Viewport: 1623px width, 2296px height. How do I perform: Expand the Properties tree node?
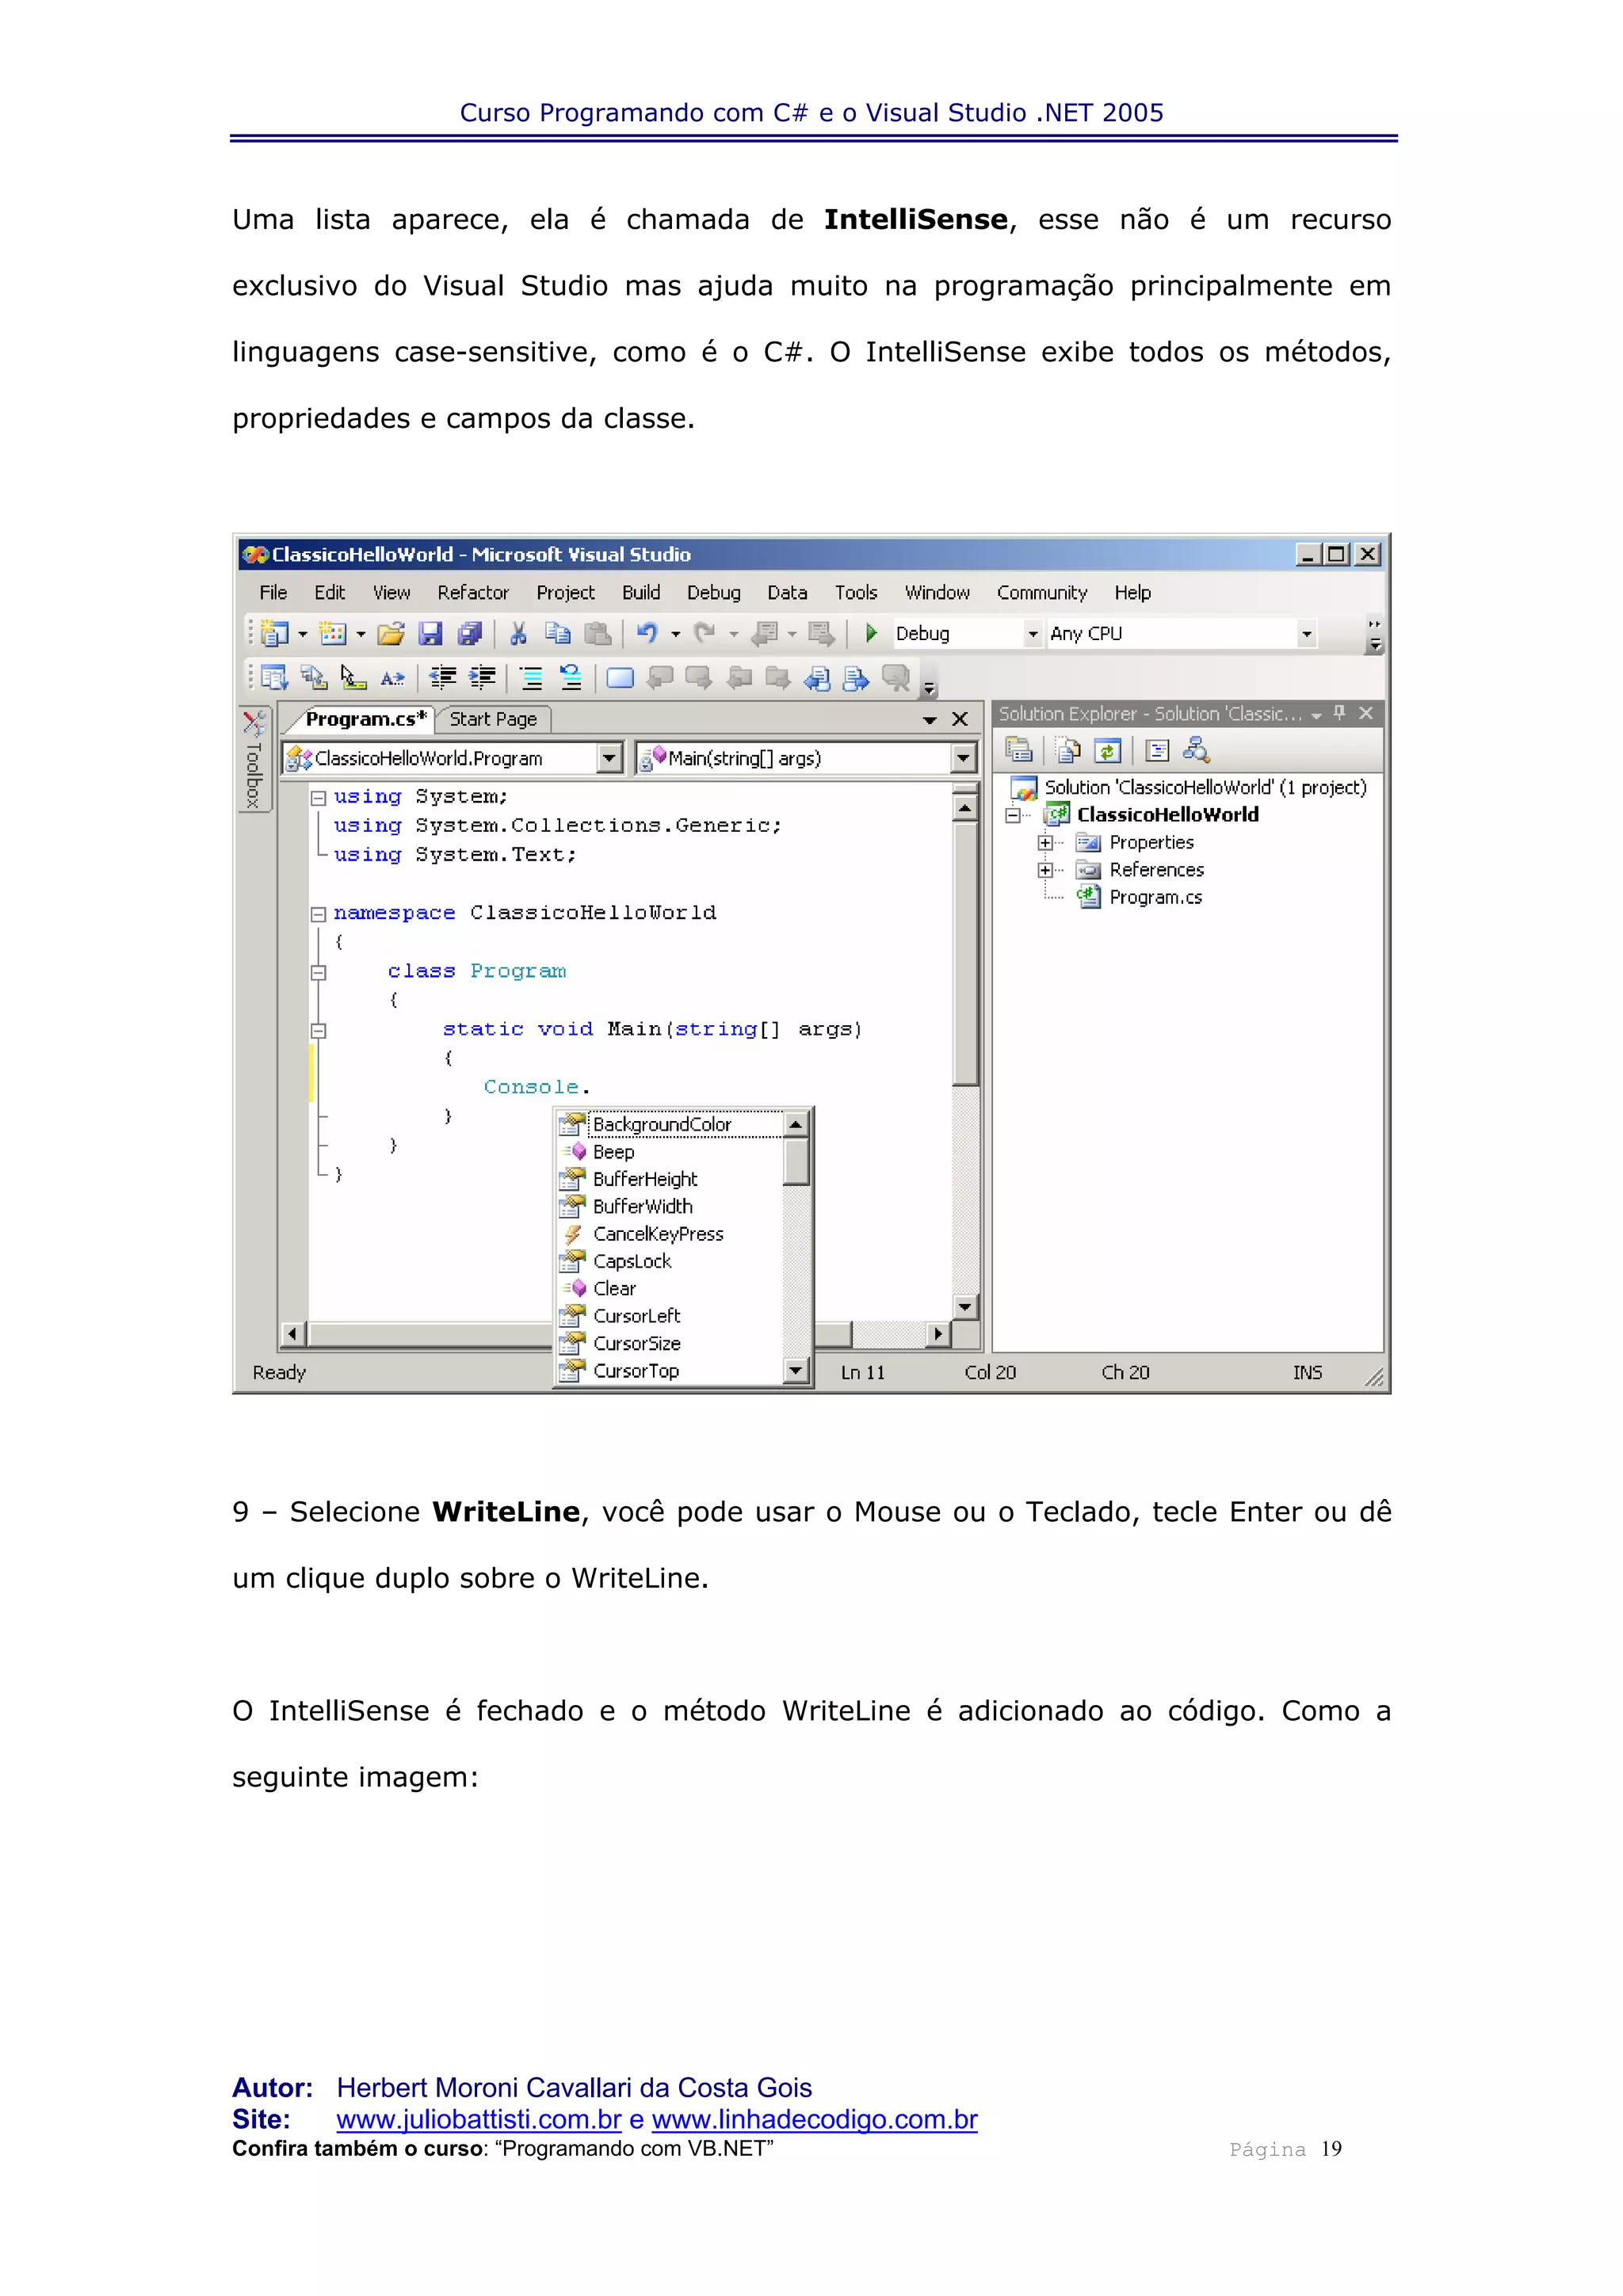click(x=1045, y=843)
